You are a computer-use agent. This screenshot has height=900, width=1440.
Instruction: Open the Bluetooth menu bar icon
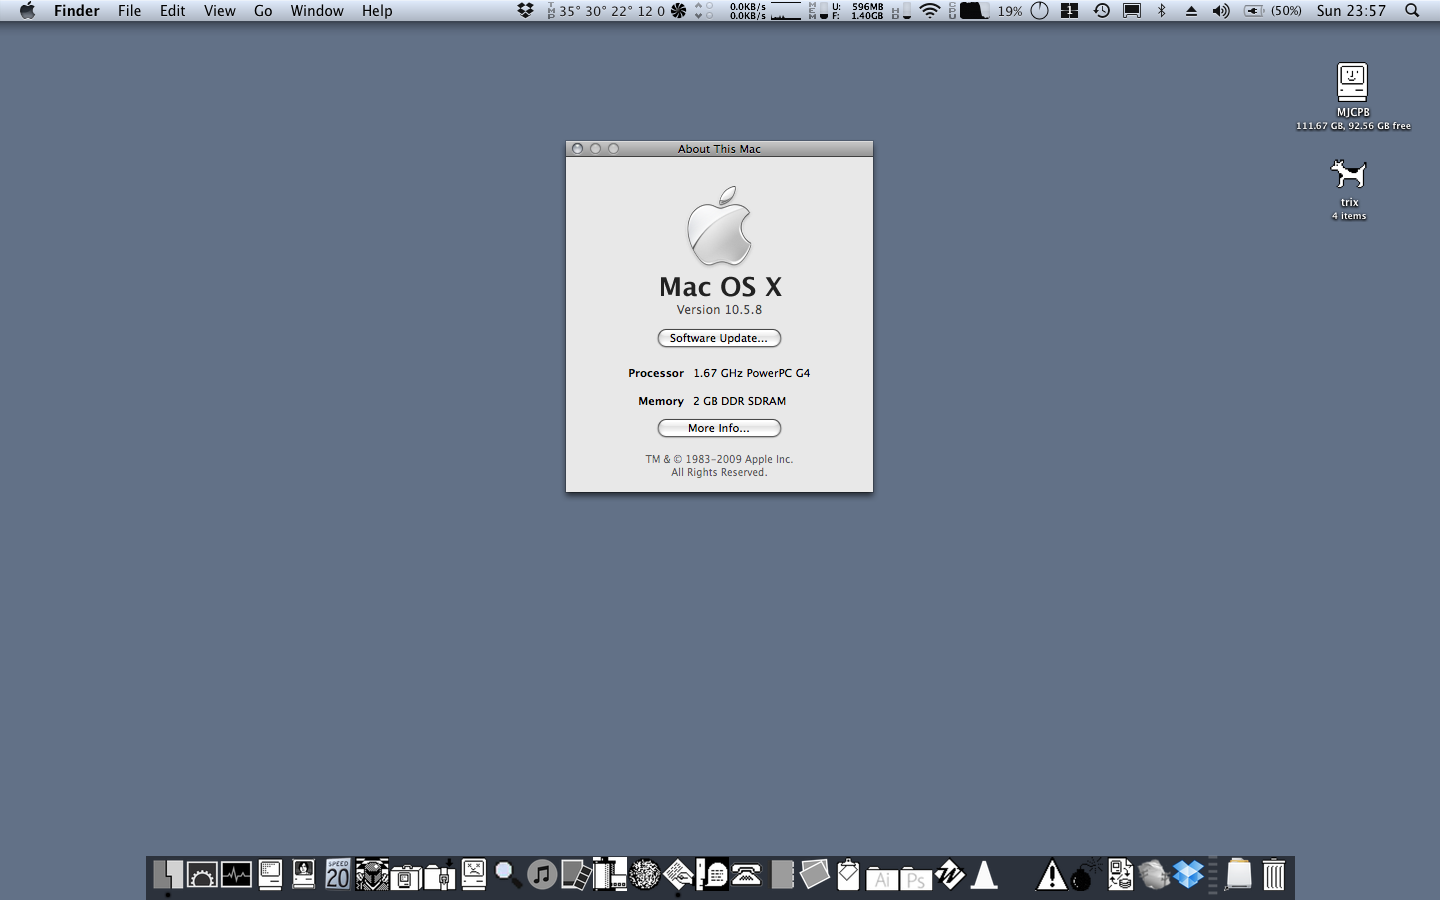click(x=1161, y=11)
